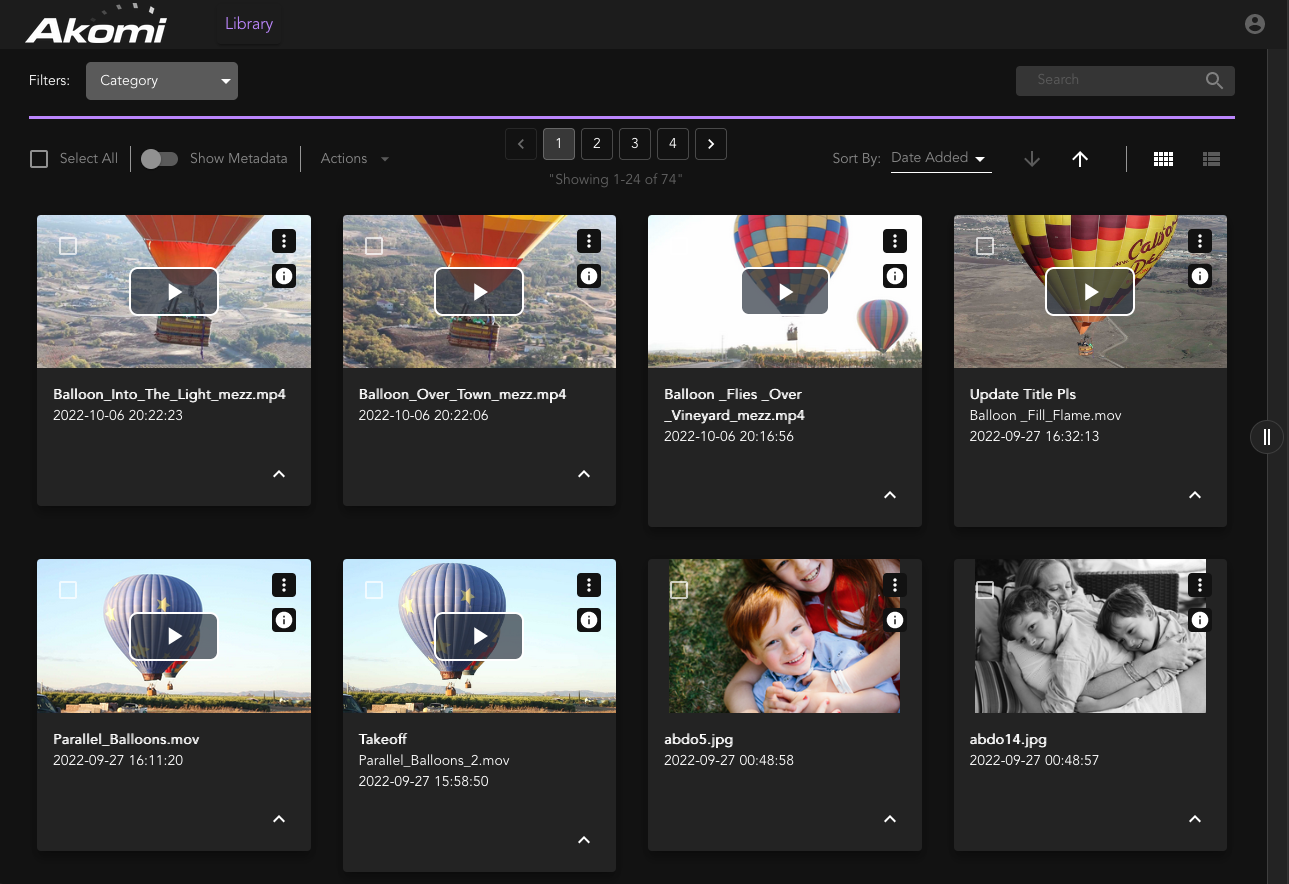Tick the checkbox on abdo5.jpg
Viewport: 1289px width, 884px height.
tap(679, 590)
